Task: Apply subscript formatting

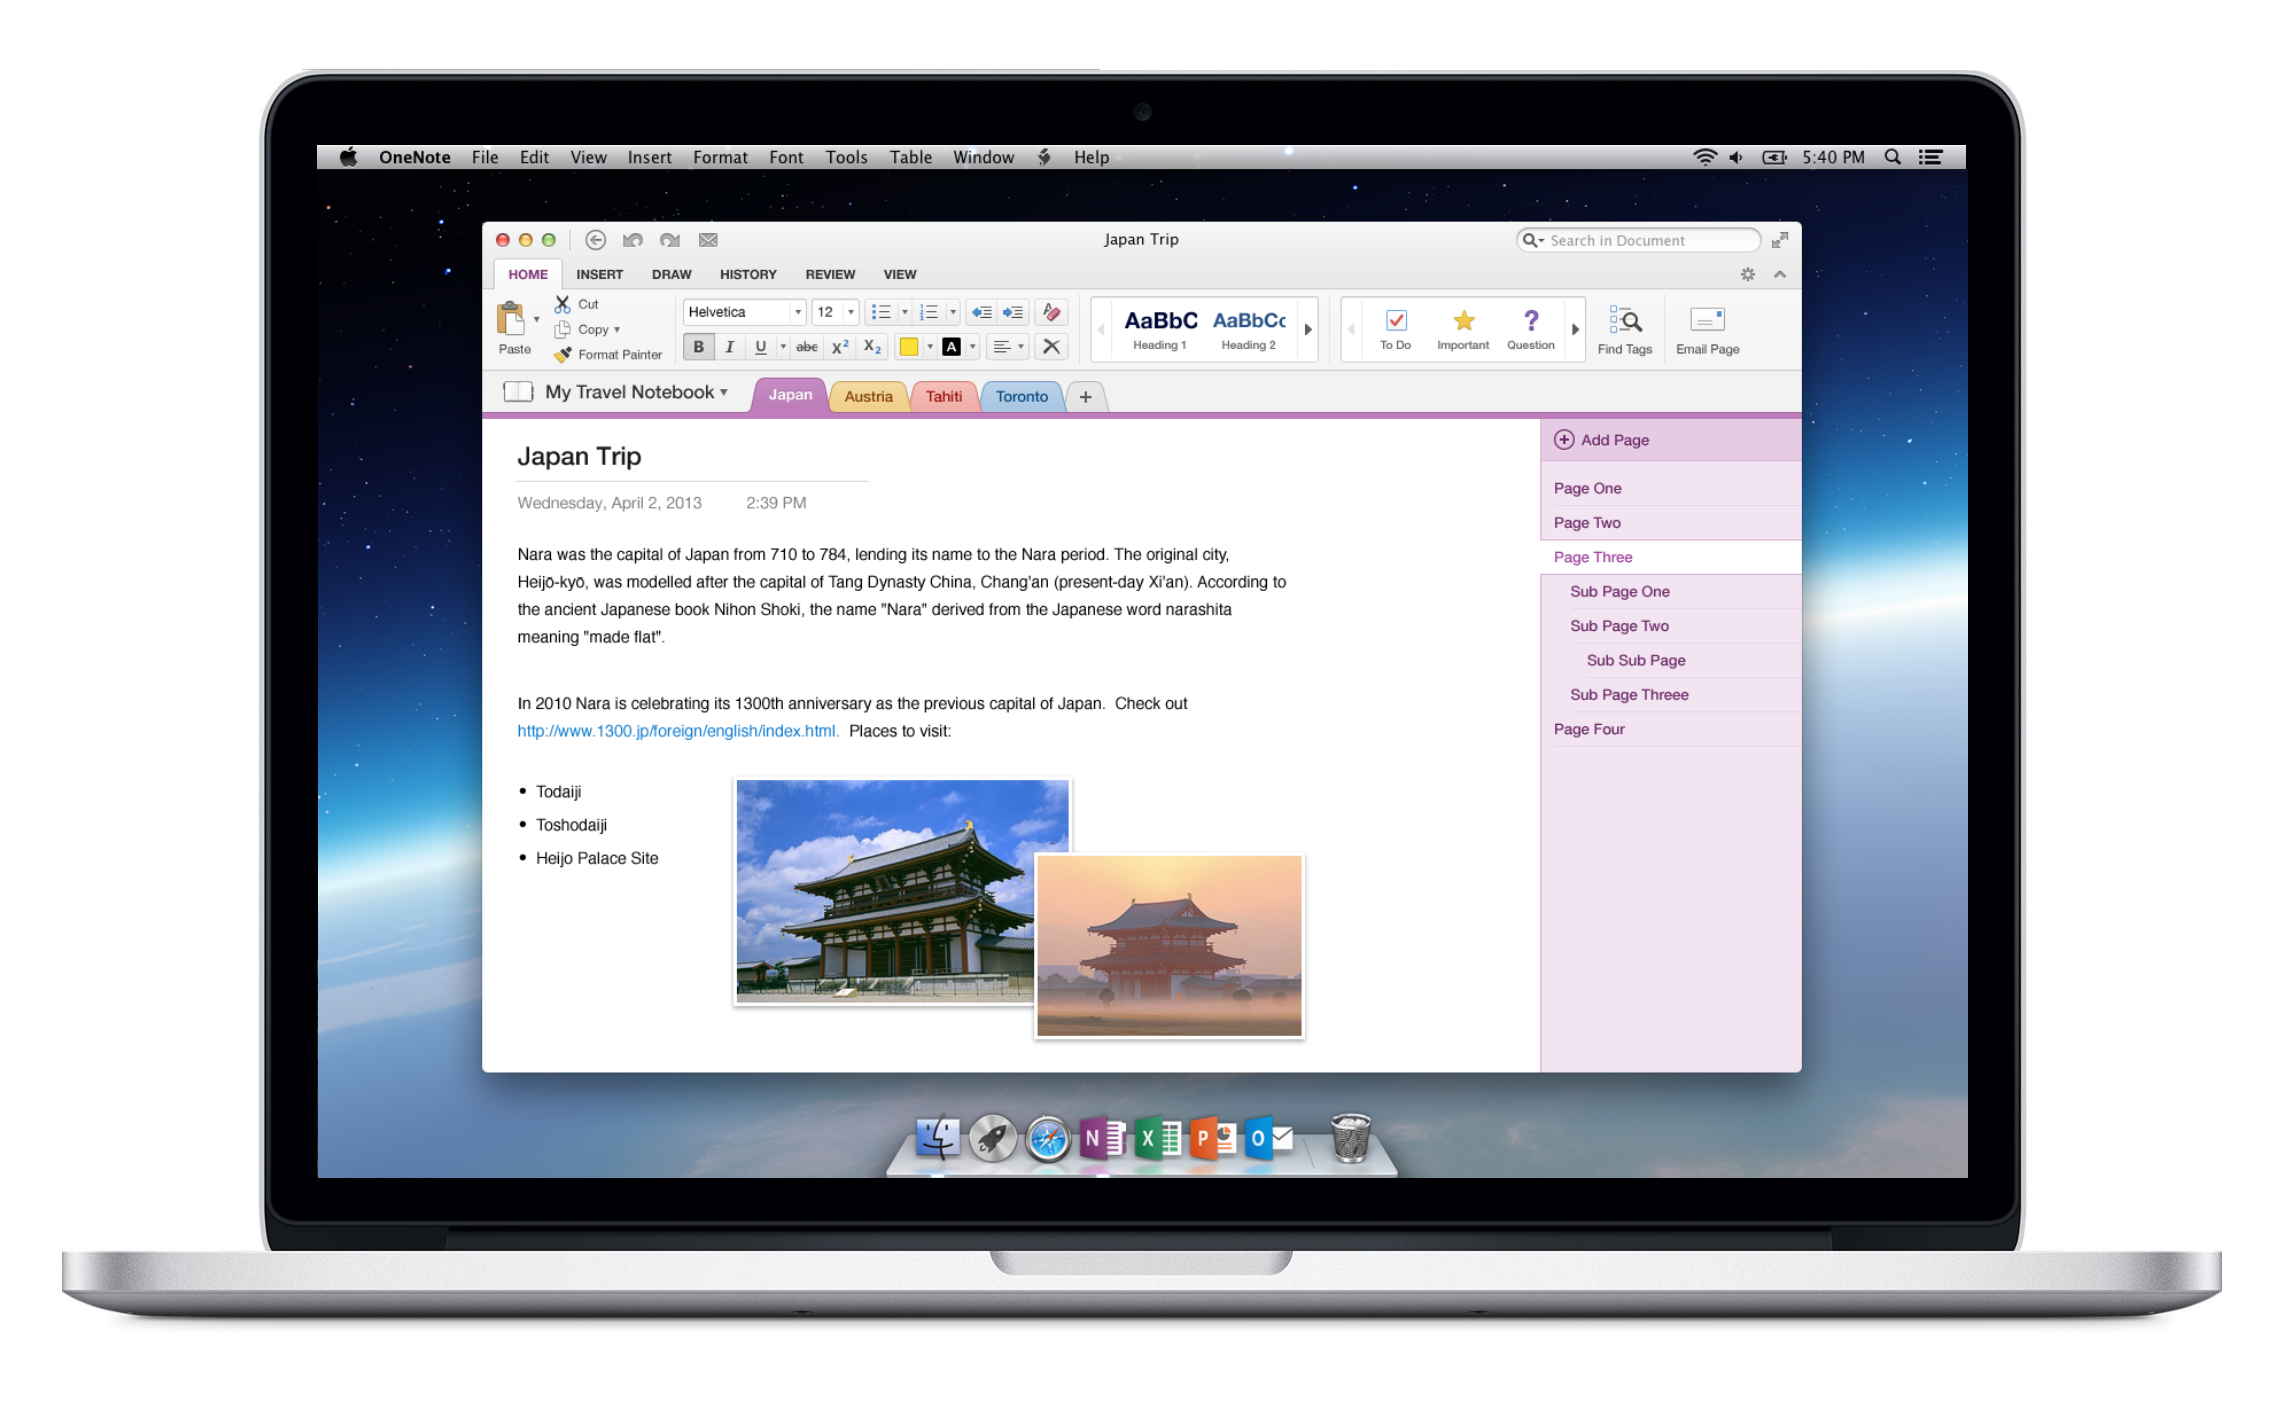Action: (872, 347)
